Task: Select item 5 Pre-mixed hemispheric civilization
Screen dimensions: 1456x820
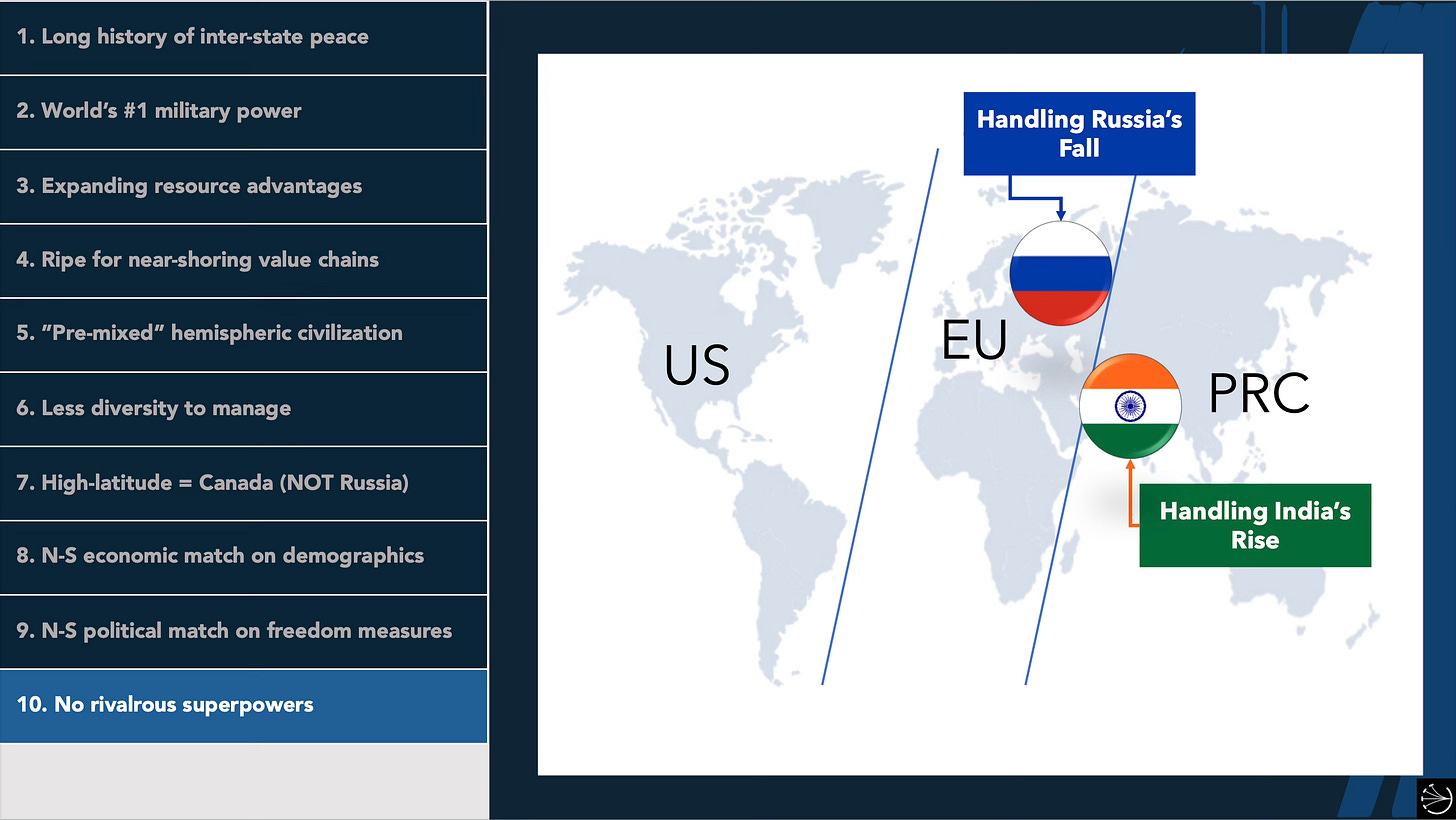Action: coord(243,334)
